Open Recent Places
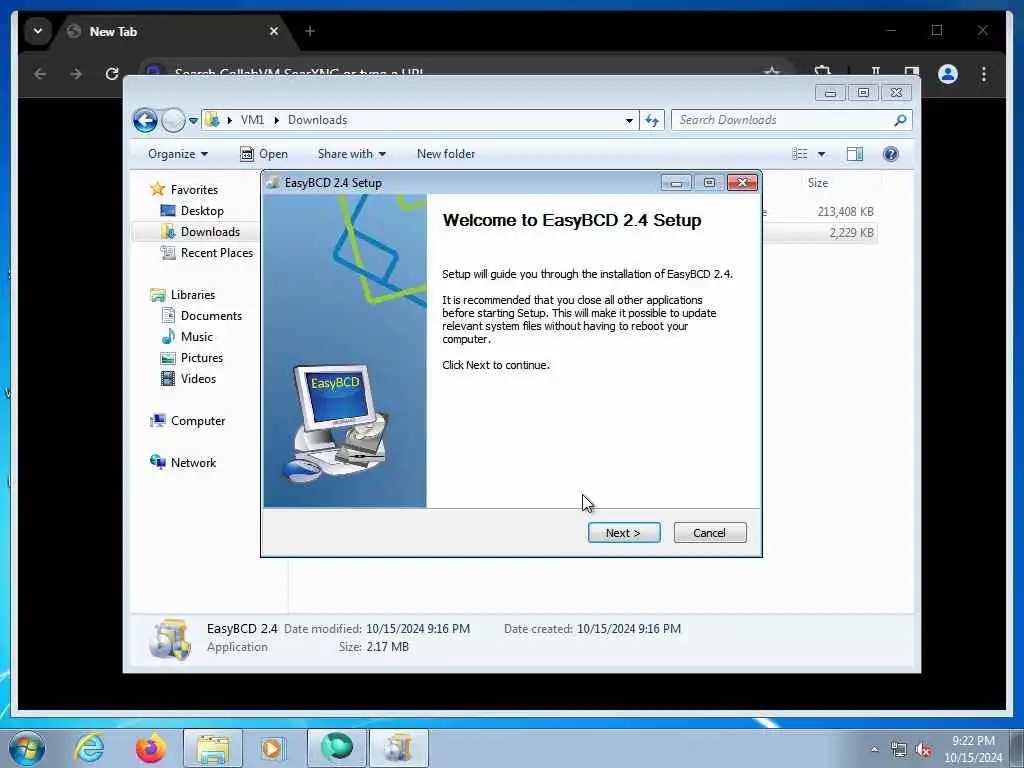Image resolution: width=1024 pixels, height=768 pixels. coord(216,253)
